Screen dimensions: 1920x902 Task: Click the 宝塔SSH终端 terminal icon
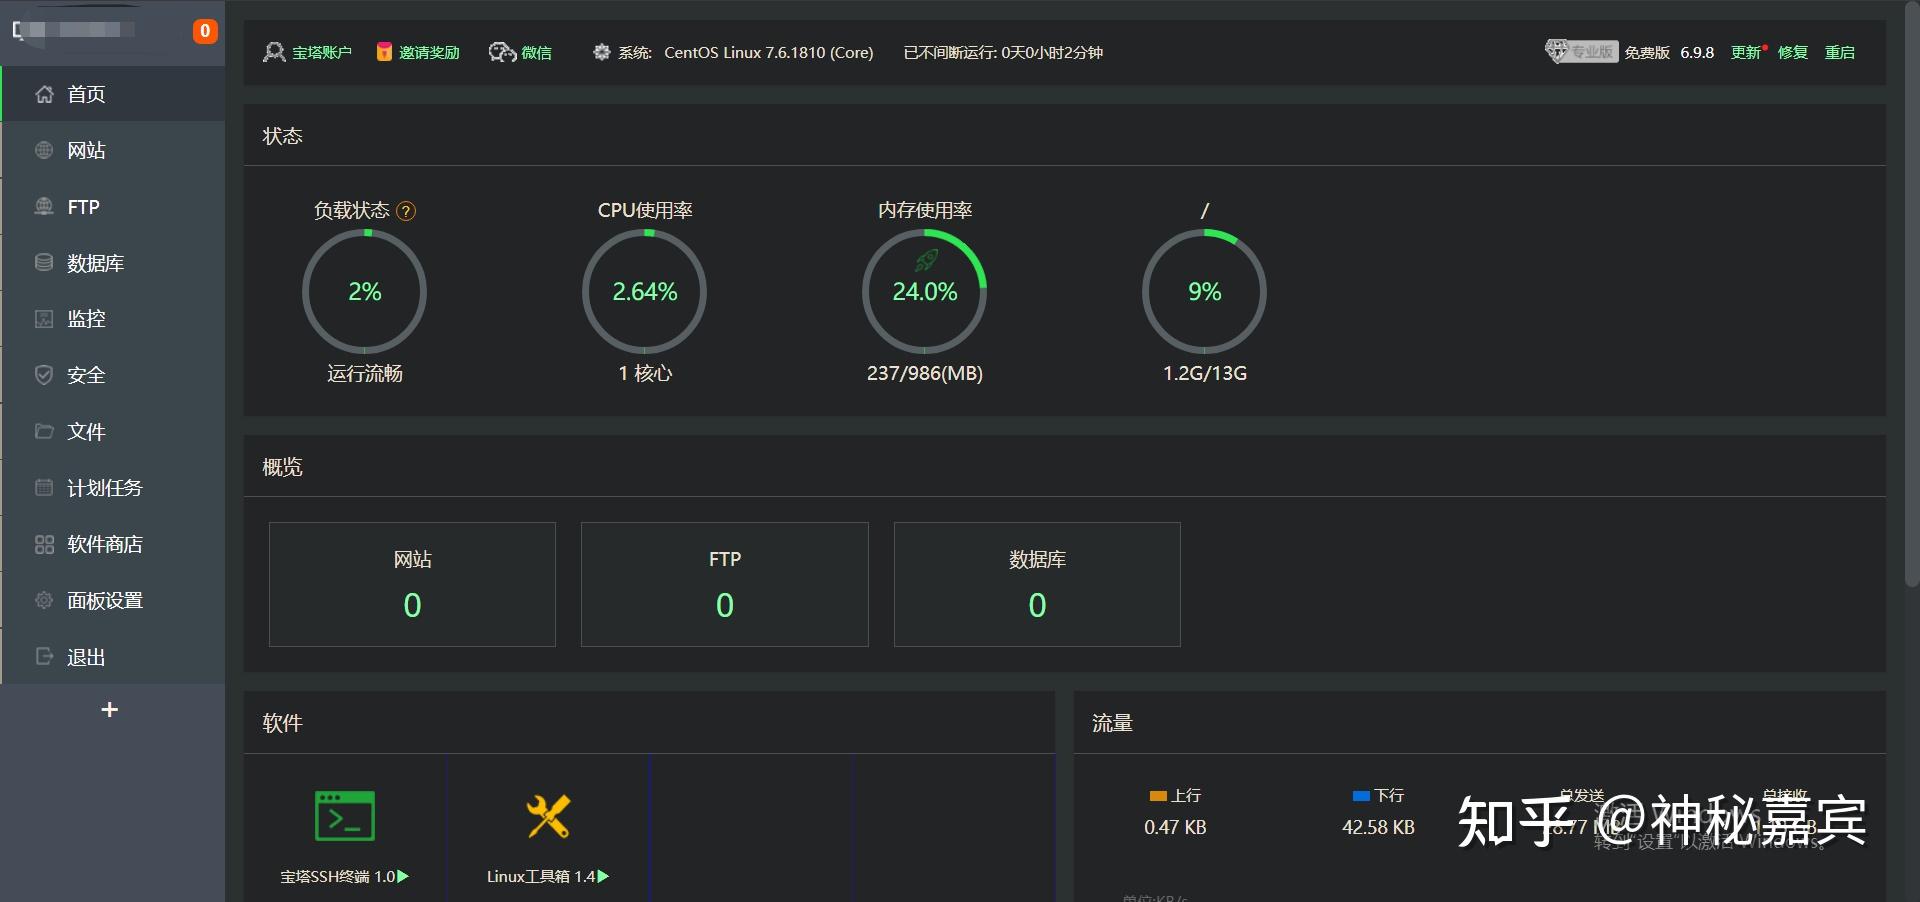[345, 816]
